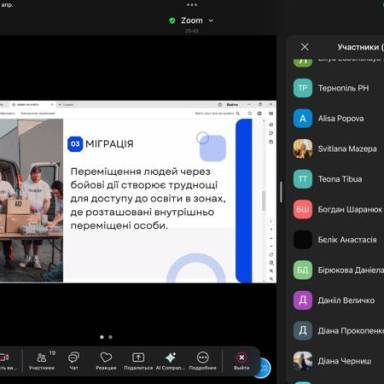Viewport: 384px width, 384px height.
Task: Expand the Zoom meeting info dropdown
Action: [211, 21]
